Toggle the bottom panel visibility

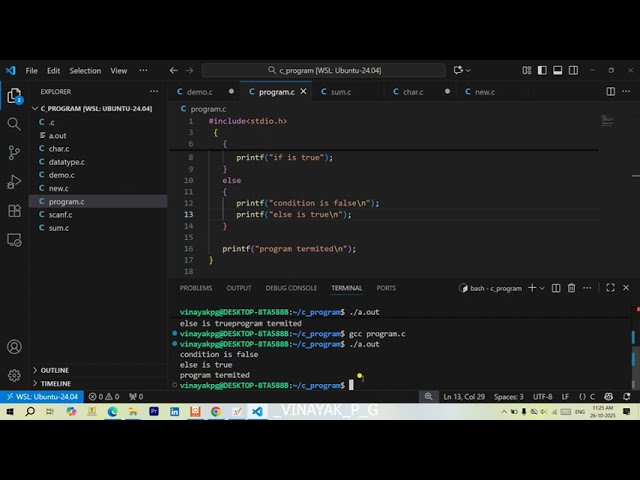(558, 70)
